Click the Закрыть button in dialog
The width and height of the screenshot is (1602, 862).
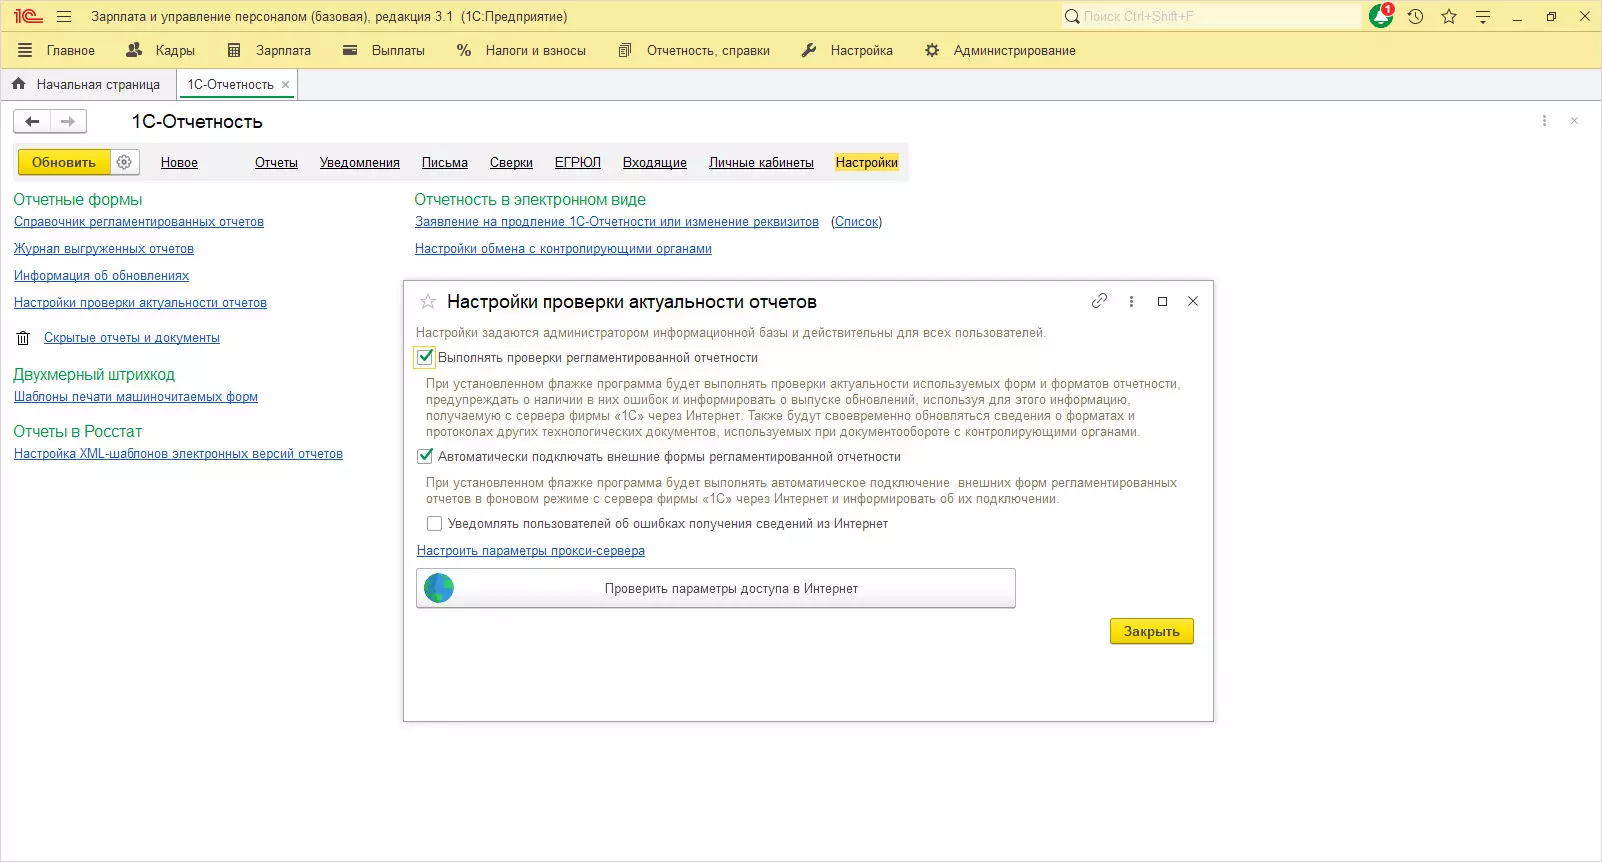1152,631
